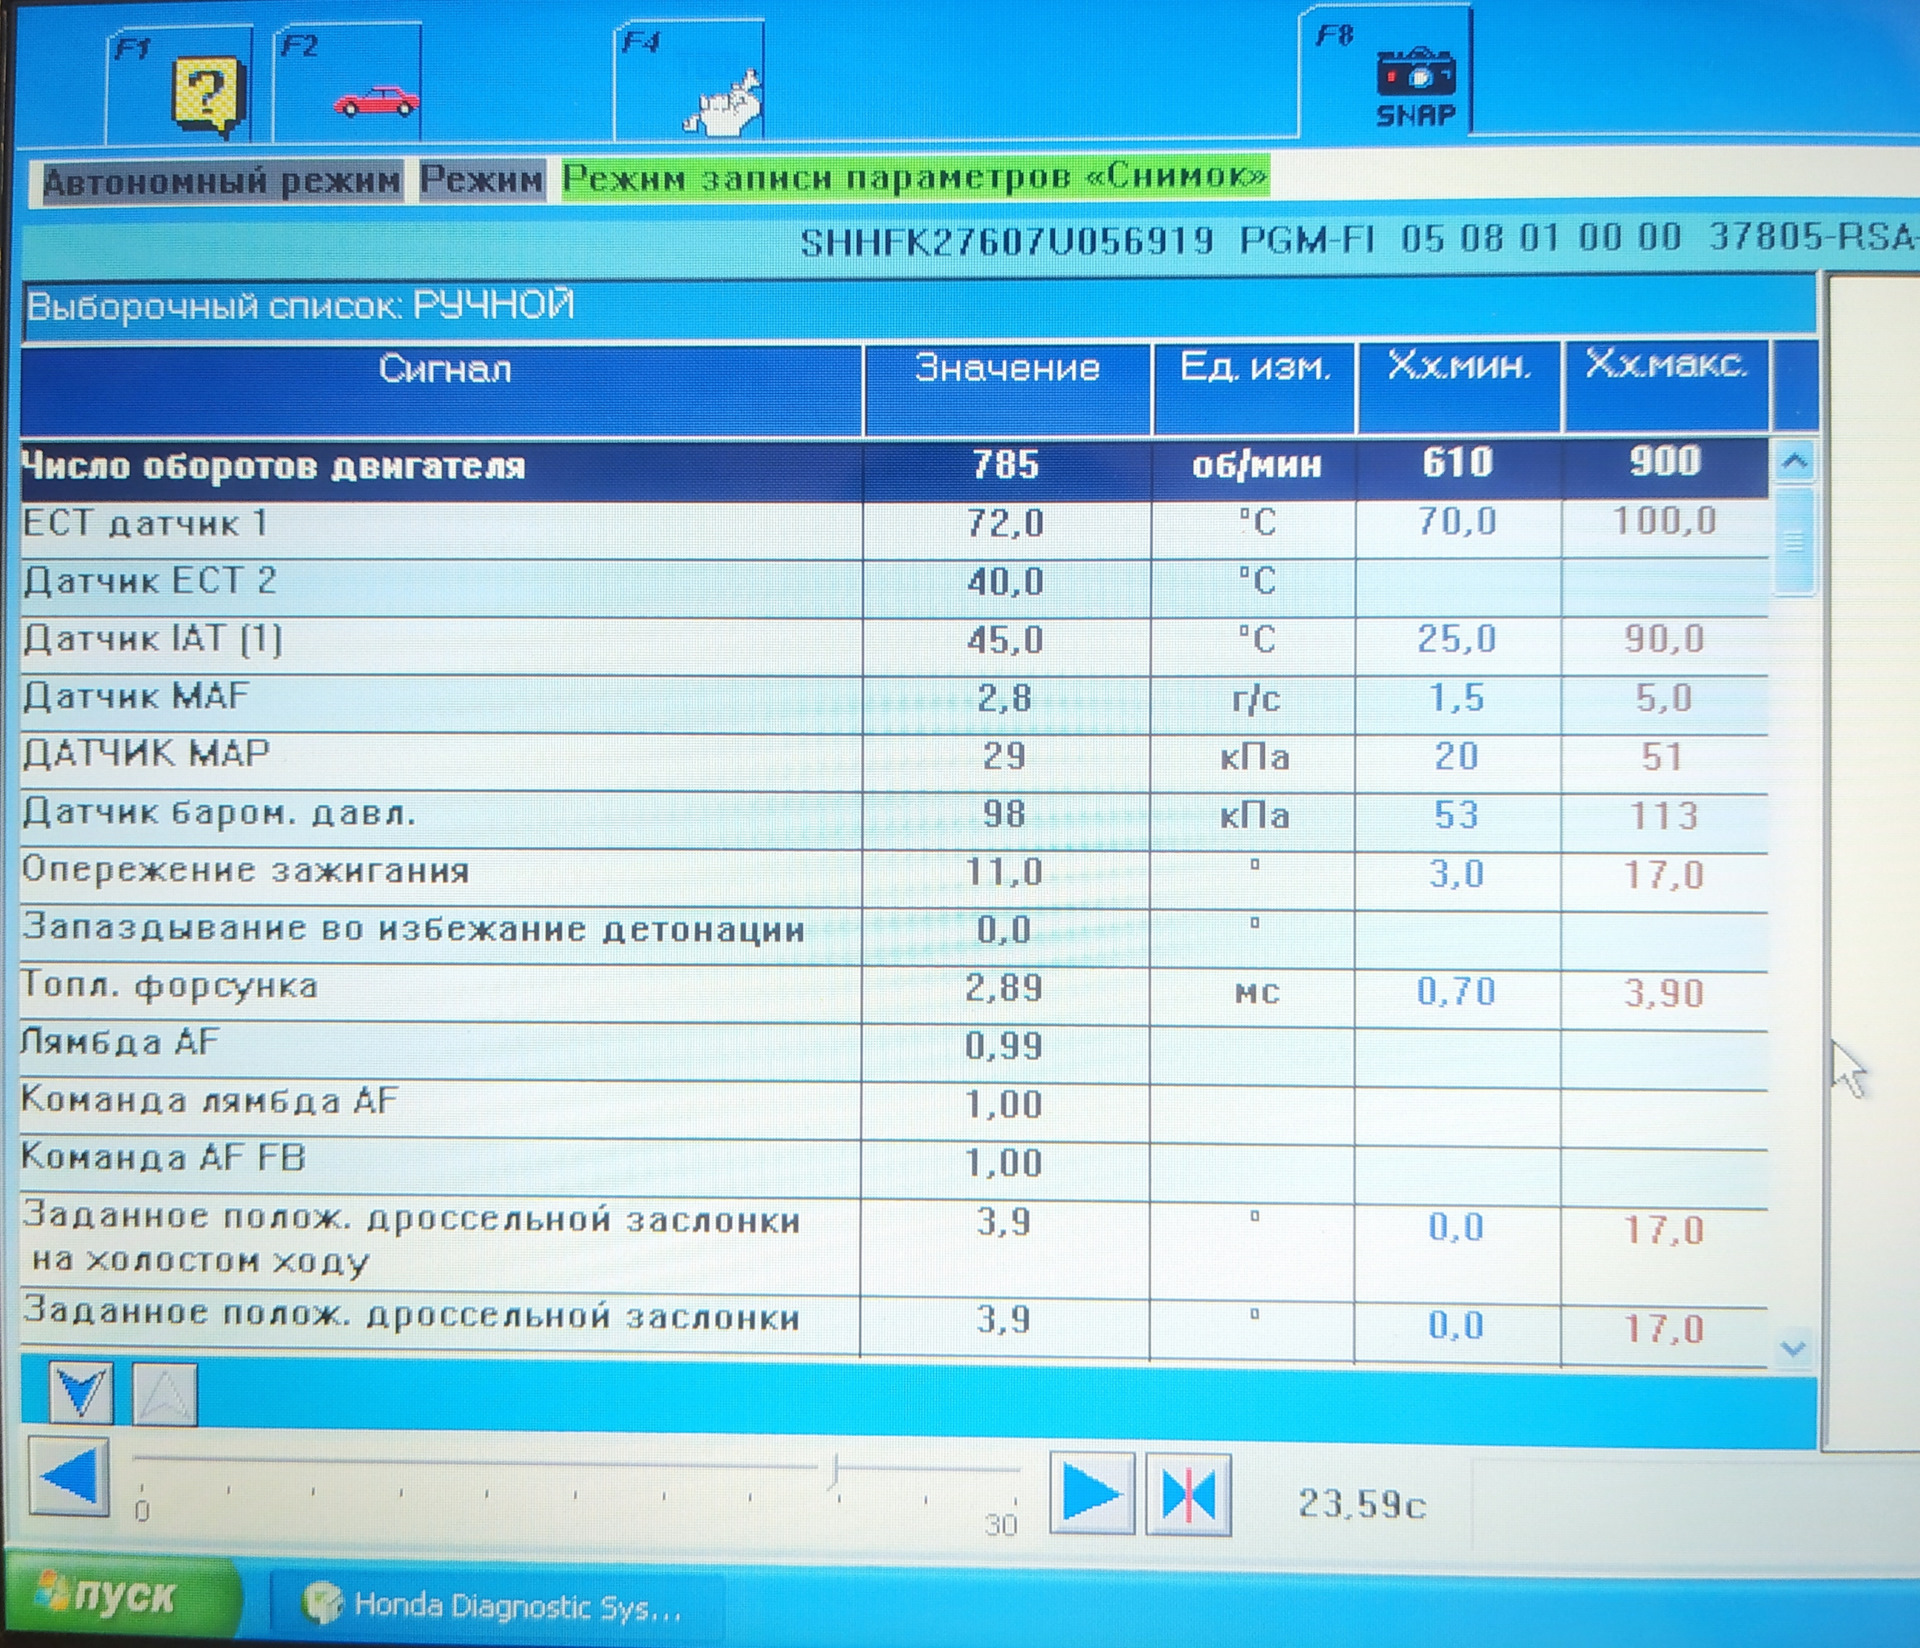Click the 785 engine rpm value
Screen dimensions: 1920x1648
(1006, 465)
